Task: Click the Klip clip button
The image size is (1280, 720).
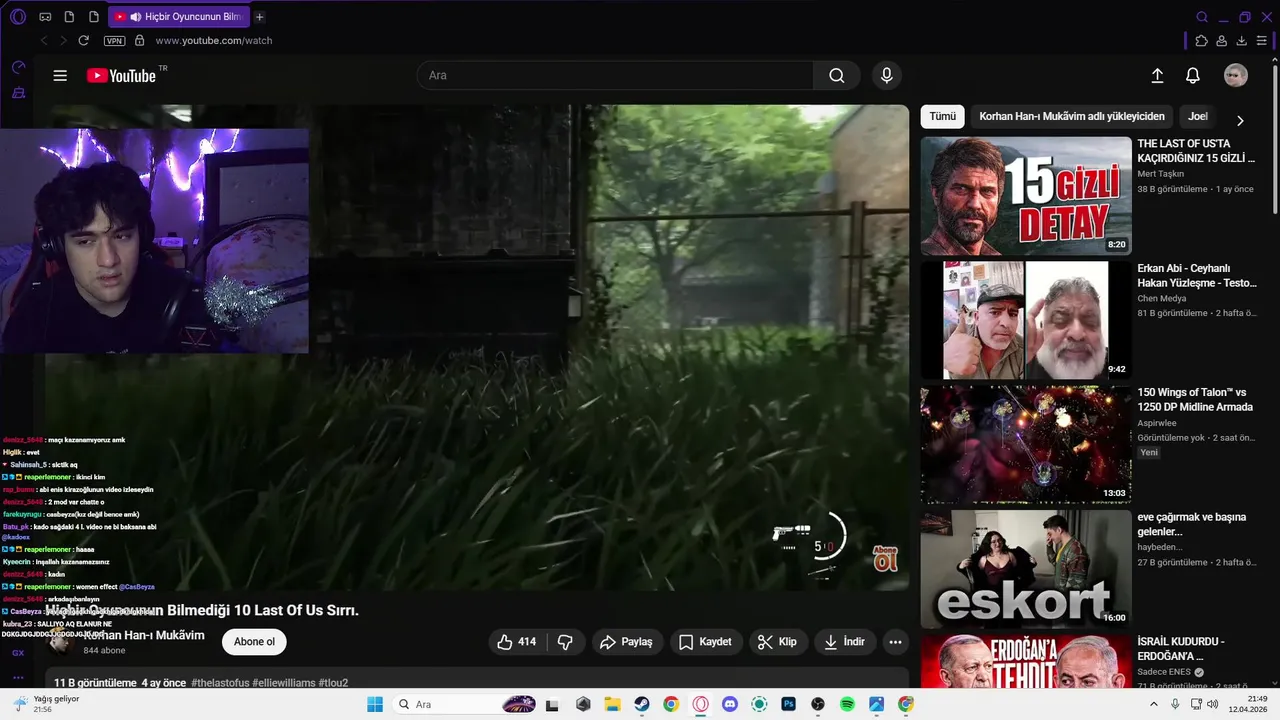Action: [777, 642]
